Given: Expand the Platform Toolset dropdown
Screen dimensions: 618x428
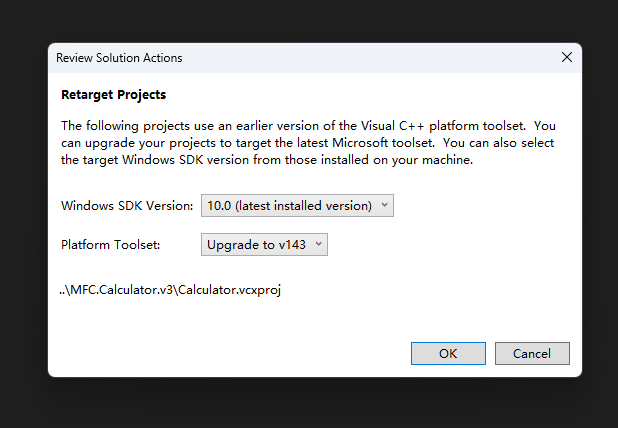Looking at the screenshot, I should pos(264,244).
